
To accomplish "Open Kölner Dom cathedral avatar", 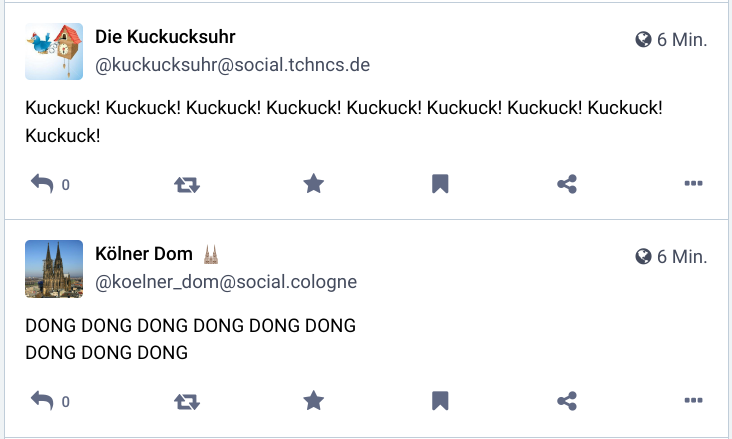I will 54,268.
